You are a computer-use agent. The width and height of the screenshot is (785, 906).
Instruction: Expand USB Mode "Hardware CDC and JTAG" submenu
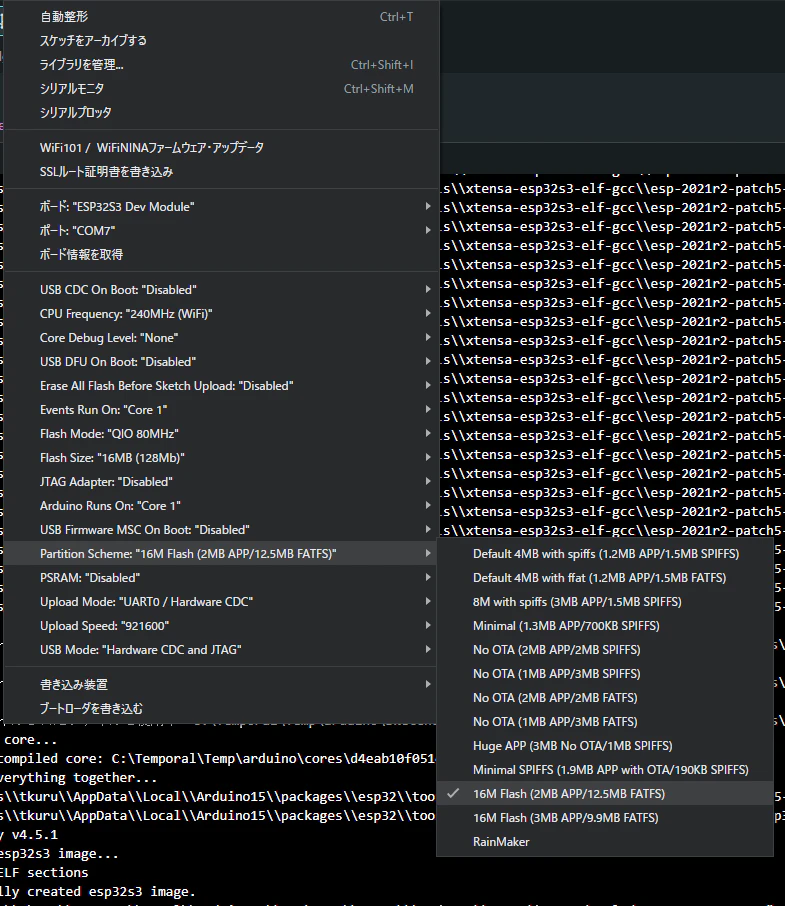221,649
